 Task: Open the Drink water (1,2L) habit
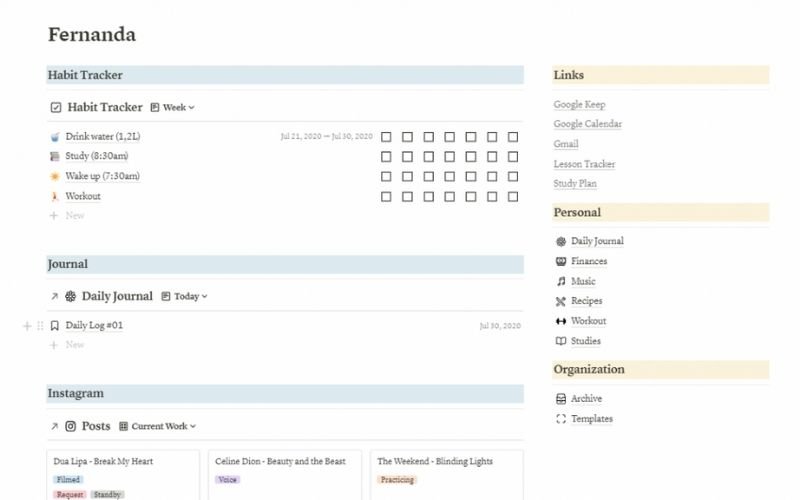[x=103, y=137]
